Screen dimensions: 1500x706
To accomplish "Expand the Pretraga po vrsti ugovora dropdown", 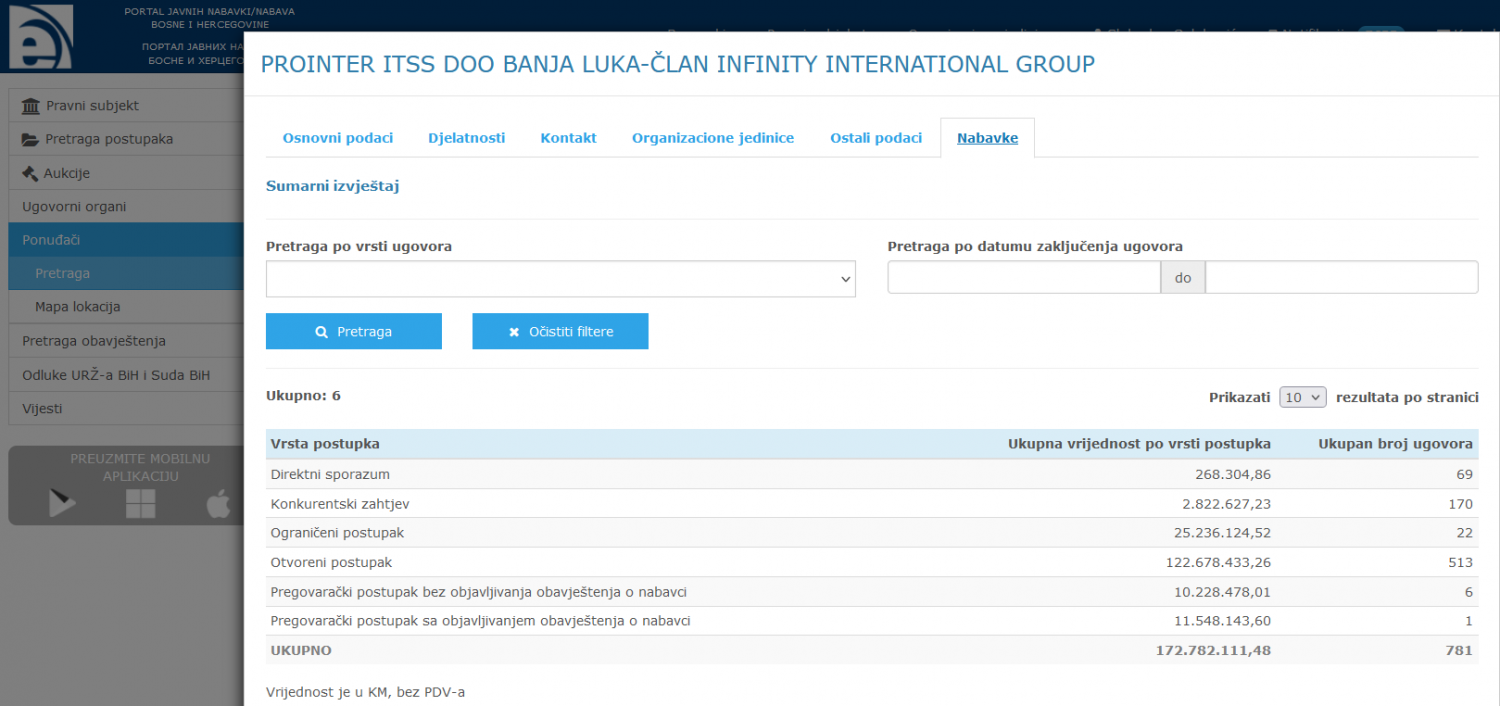I will [x=561, y=279].
